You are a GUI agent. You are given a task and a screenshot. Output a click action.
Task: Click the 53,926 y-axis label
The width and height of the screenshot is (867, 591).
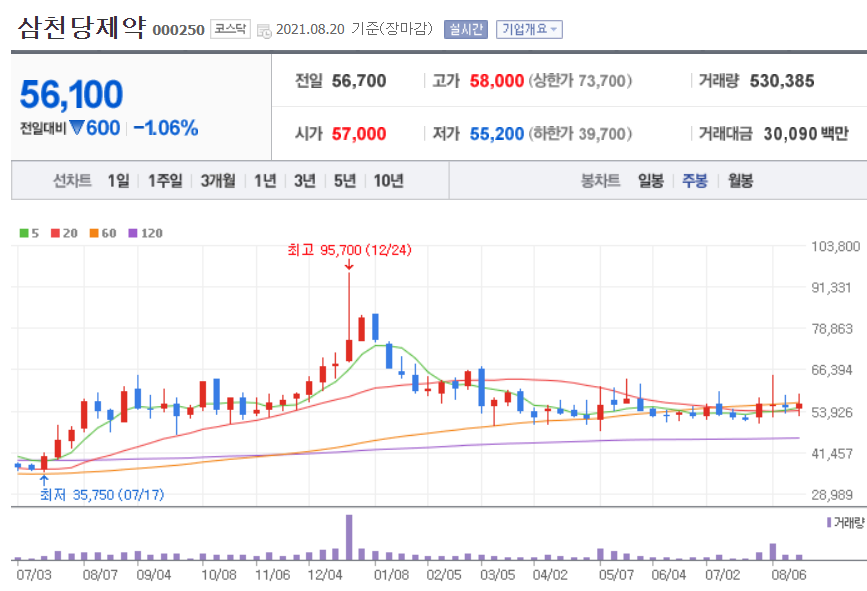(832, 412)
